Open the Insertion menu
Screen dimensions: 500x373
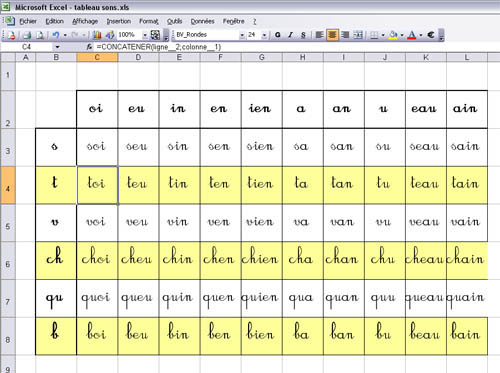click(119, 21)
